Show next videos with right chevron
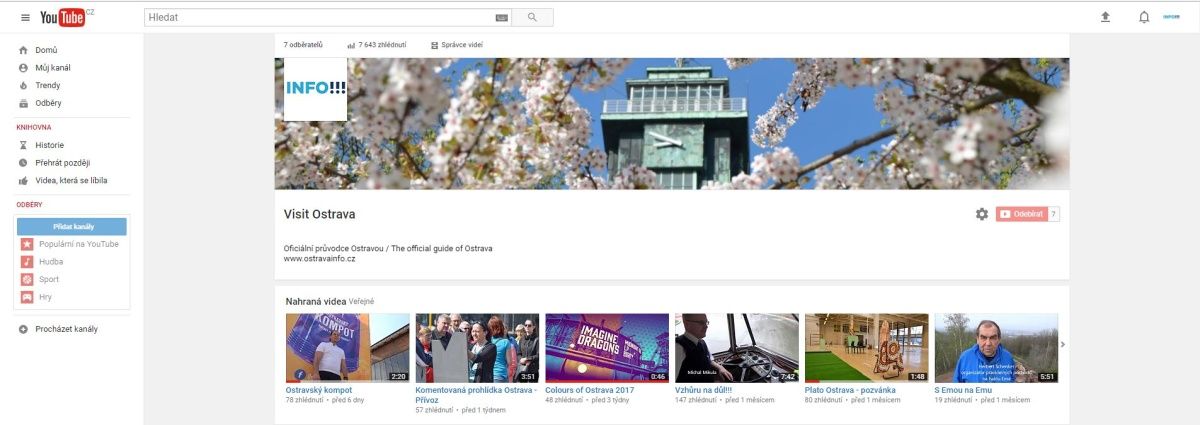 [x=1063, y=345]
